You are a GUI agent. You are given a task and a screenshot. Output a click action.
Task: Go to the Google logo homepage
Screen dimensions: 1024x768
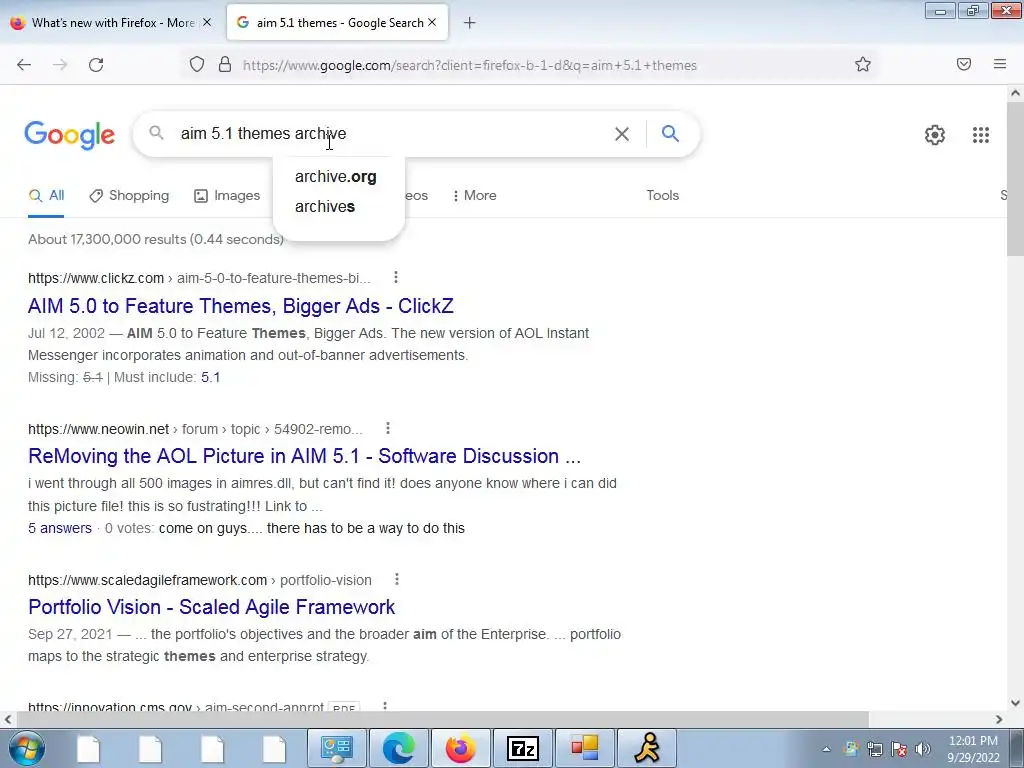[x=70, y=135]
